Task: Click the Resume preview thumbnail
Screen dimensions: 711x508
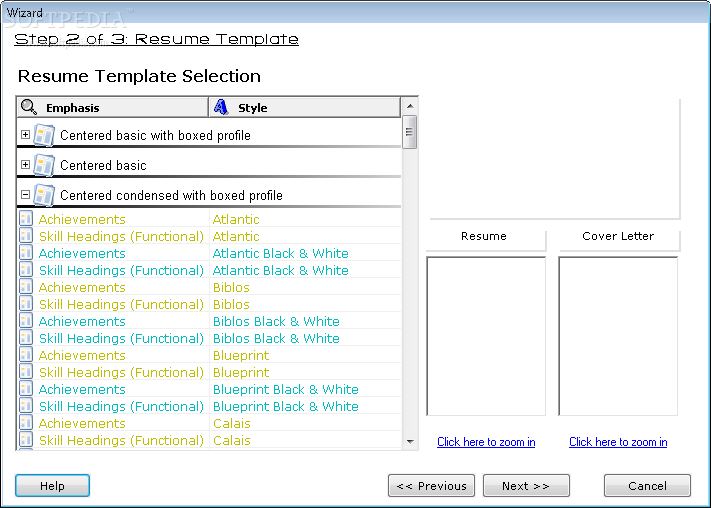Action: (486, 336)
